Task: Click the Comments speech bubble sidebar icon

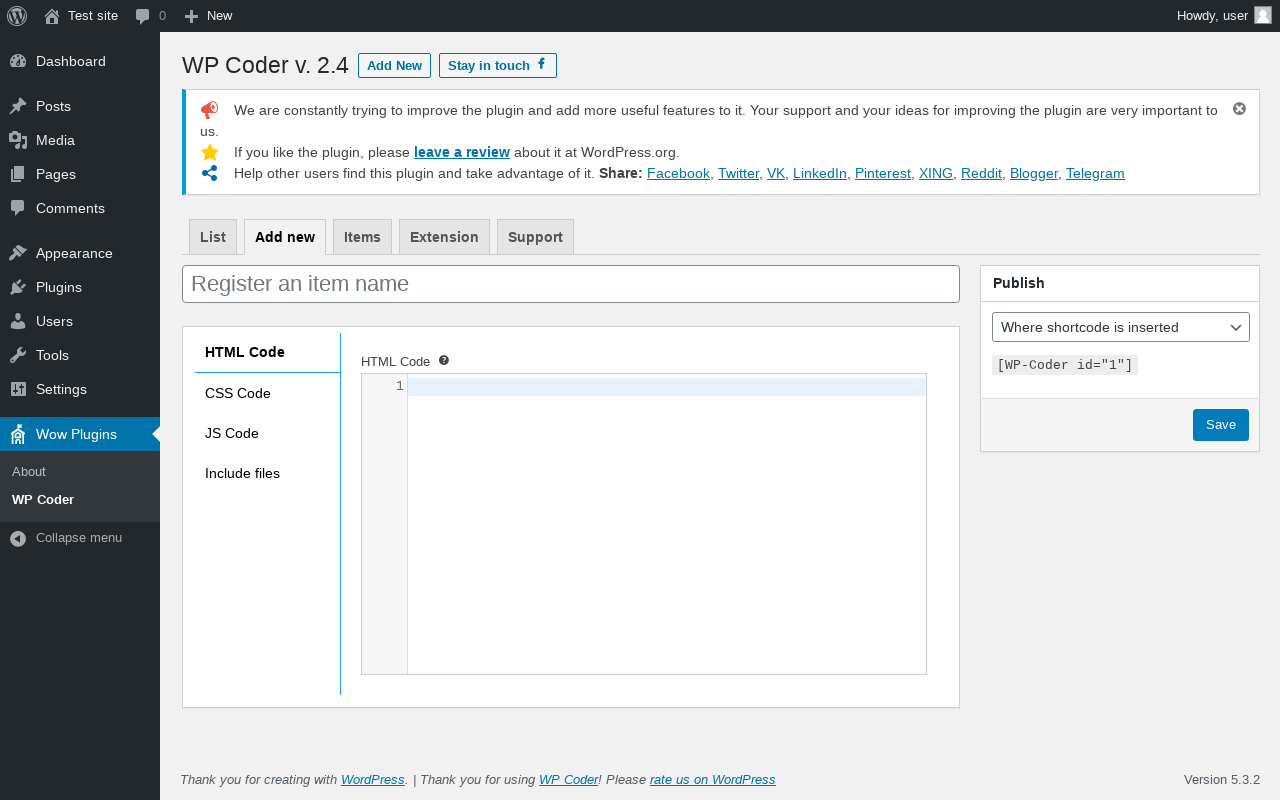Action: 18,208
